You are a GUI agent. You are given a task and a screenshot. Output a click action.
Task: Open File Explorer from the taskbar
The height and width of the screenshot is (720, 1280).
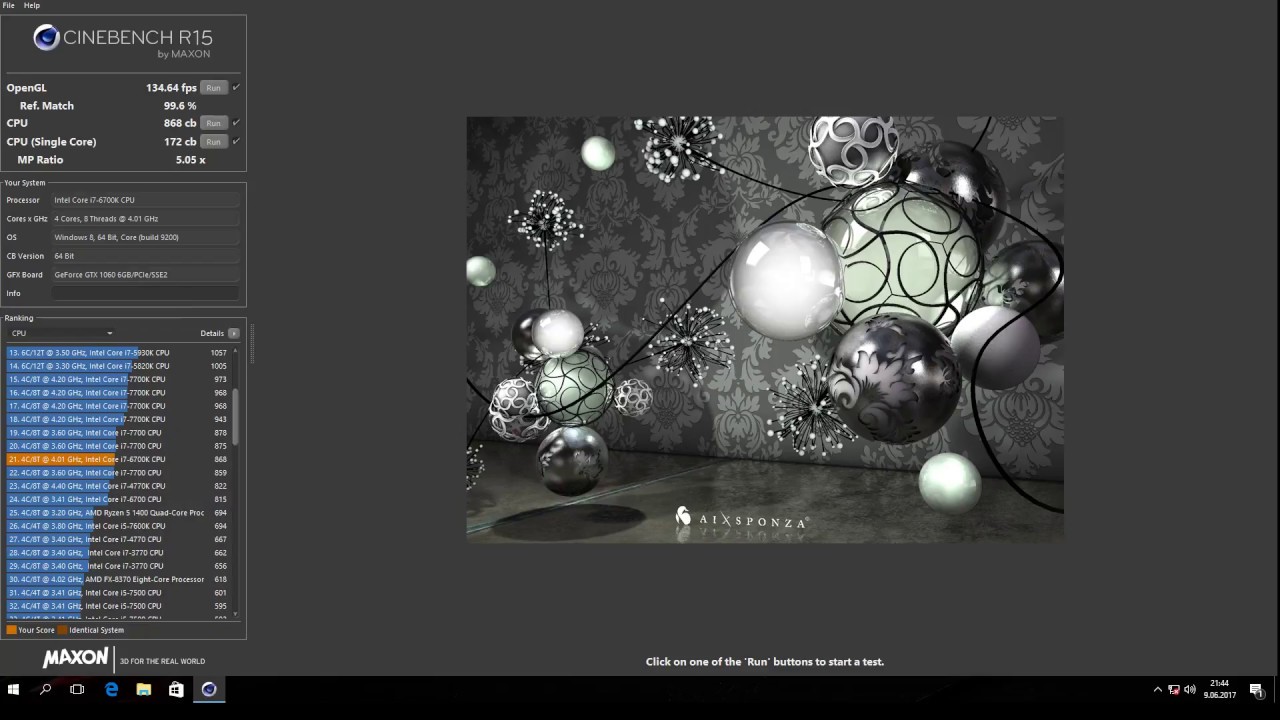(143, 689)
